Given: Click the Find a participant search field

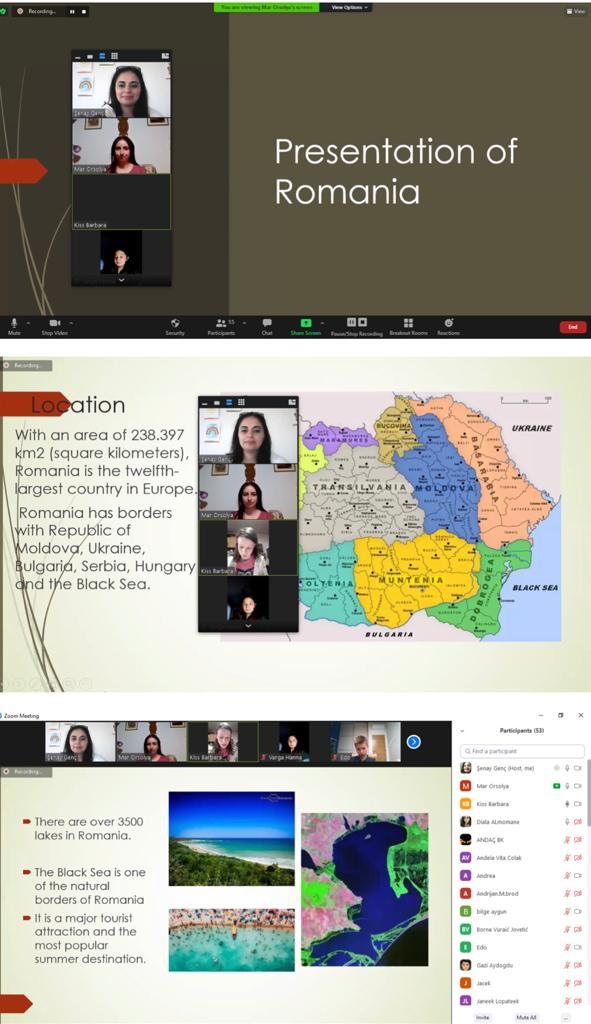Looking at the screenshot, I should 522,751.
